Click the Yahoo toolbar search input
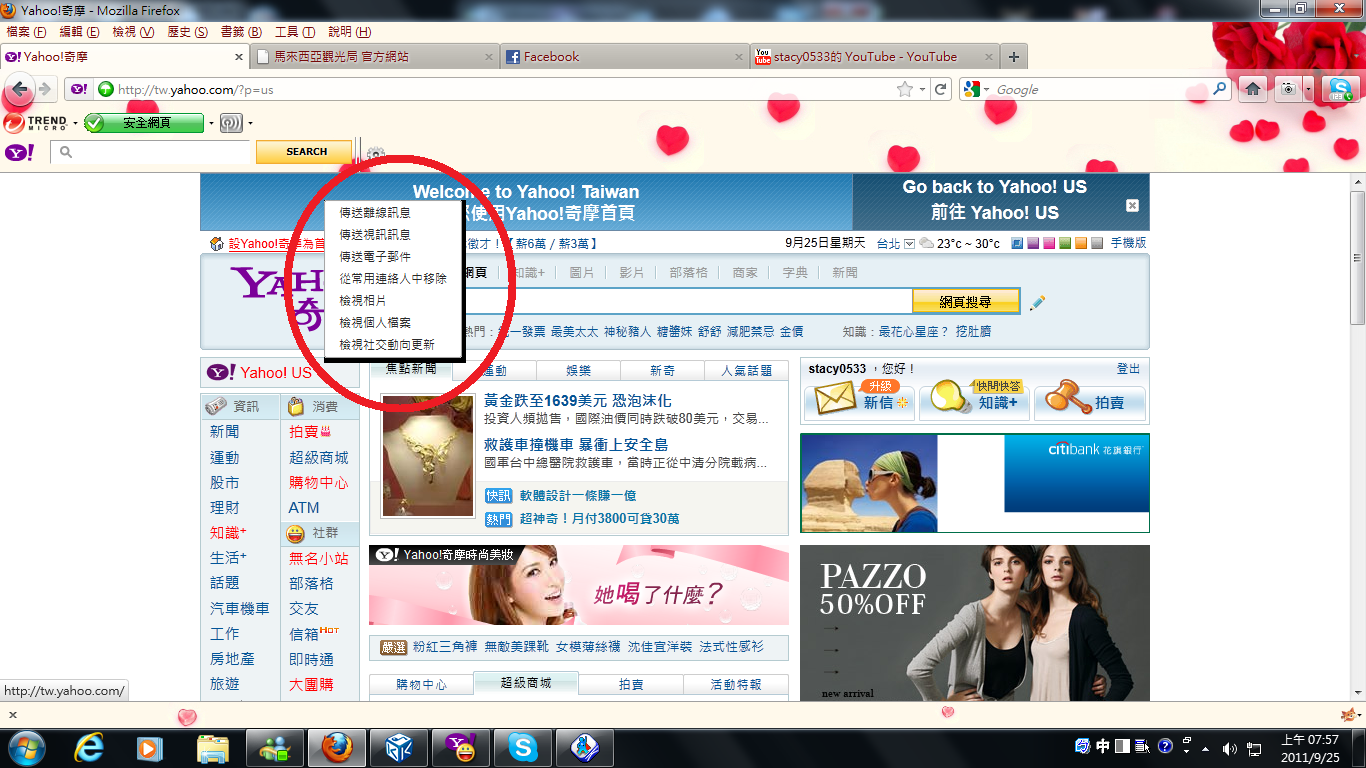Image resolution: width=1366 pixels, height=768 pixels. (150, 152)
